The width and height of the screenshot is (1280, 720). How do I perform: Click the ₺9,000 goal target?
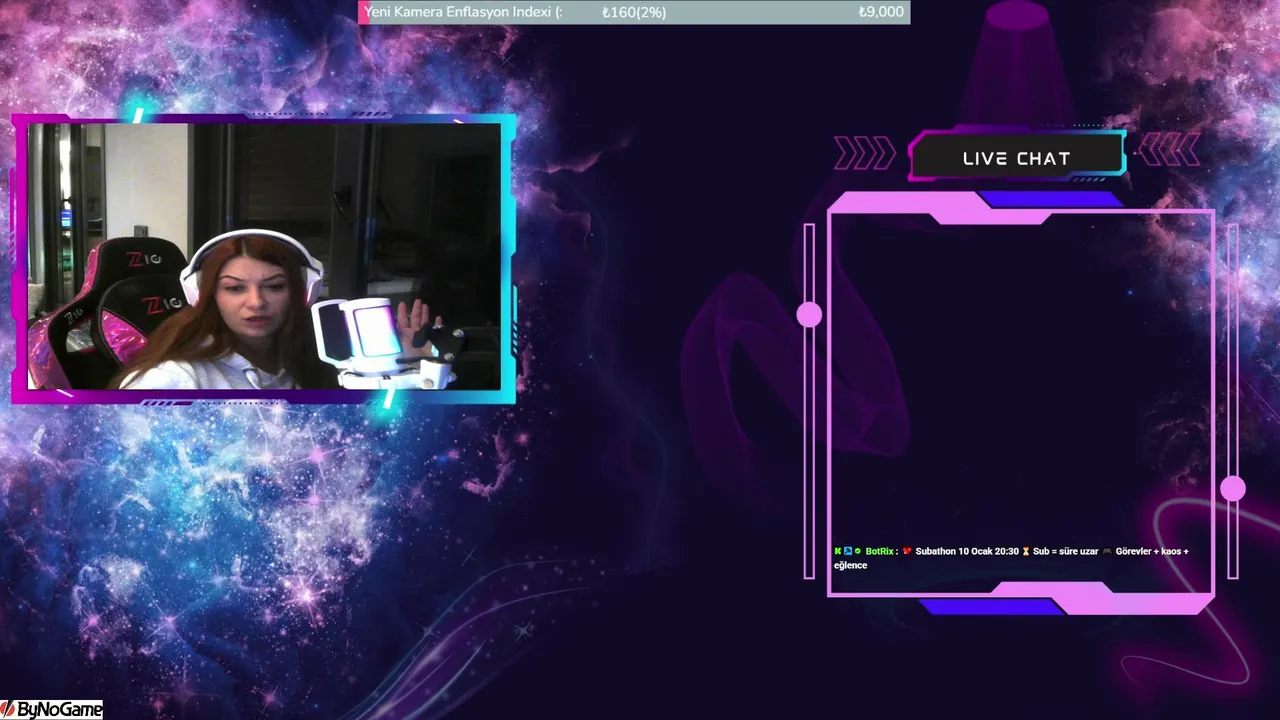click(881, 12)
